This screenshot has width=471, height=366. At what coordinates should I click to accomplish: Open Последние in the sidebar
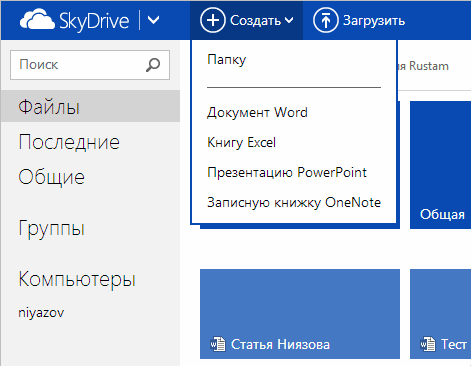pyautogui.click(x=69, y=142)
